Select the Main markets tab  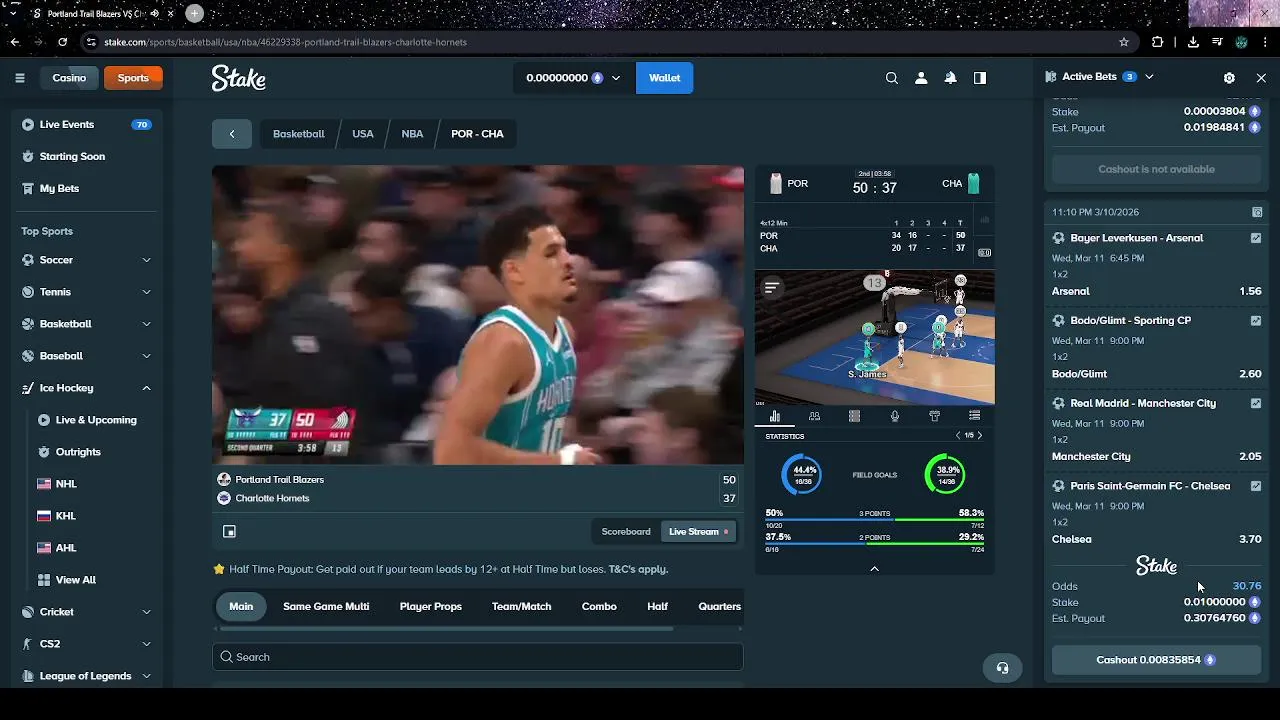coord(241,607)
